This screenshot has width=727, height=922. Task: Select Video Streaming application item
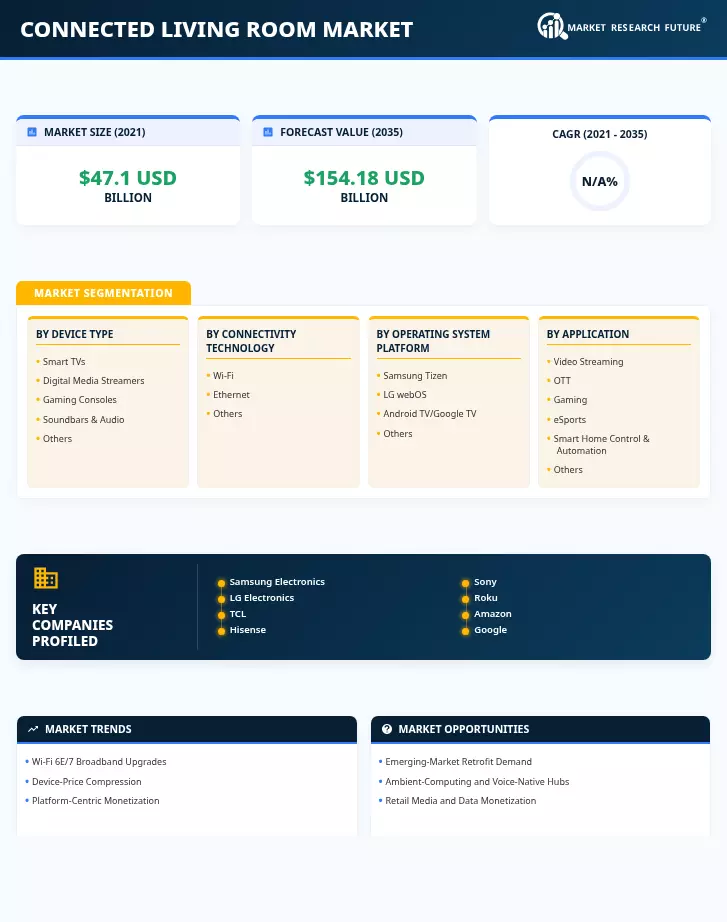click(x=588, y=362)
